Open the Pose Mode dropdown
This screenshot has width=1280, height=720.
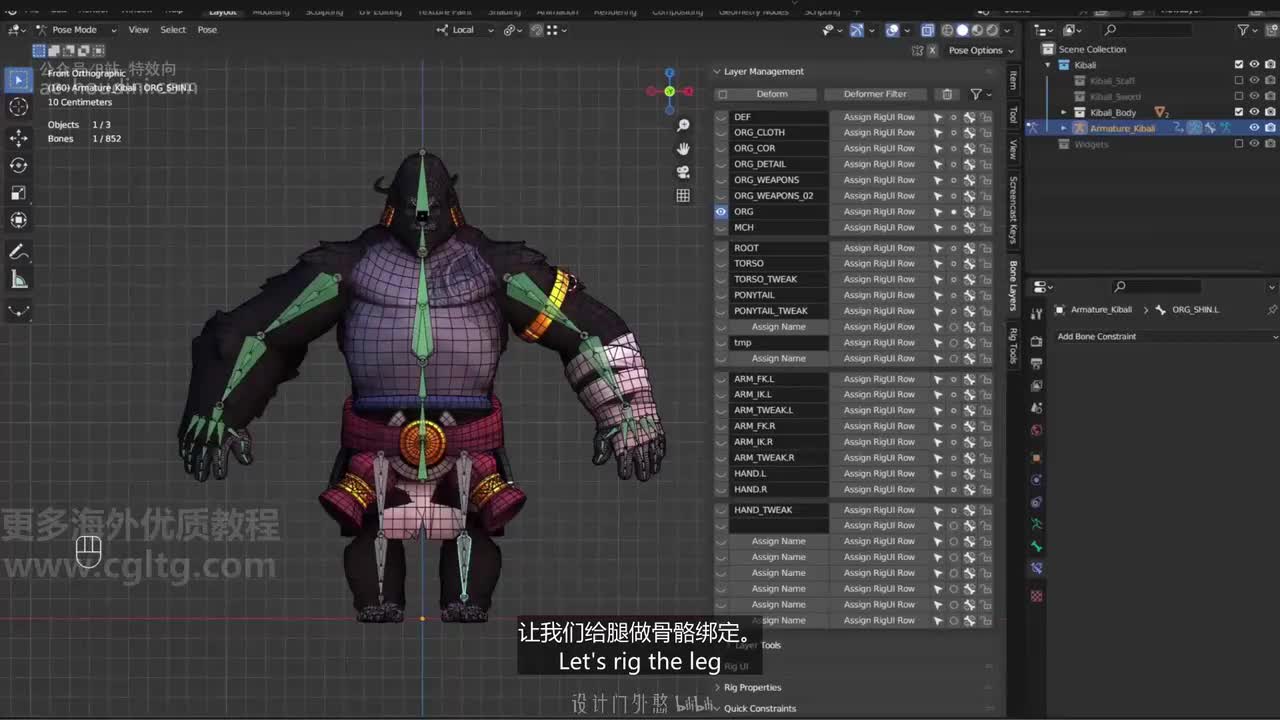click(76, 30)
